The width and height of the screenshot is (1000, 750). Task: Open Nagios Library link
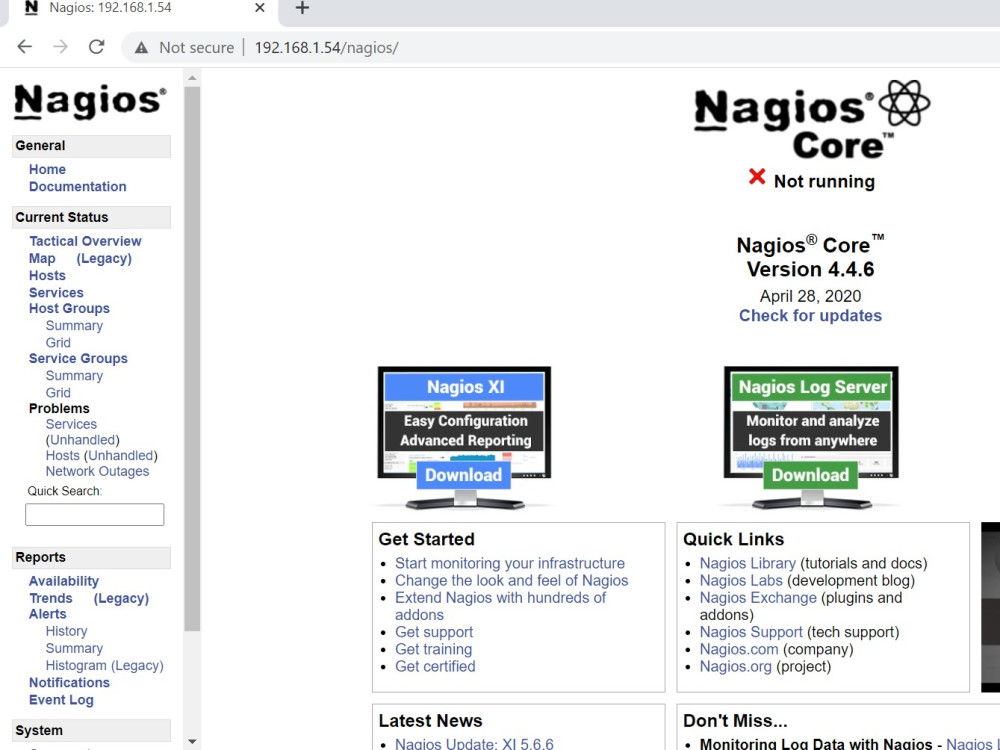pyautogui.click(x=747, y=563)
